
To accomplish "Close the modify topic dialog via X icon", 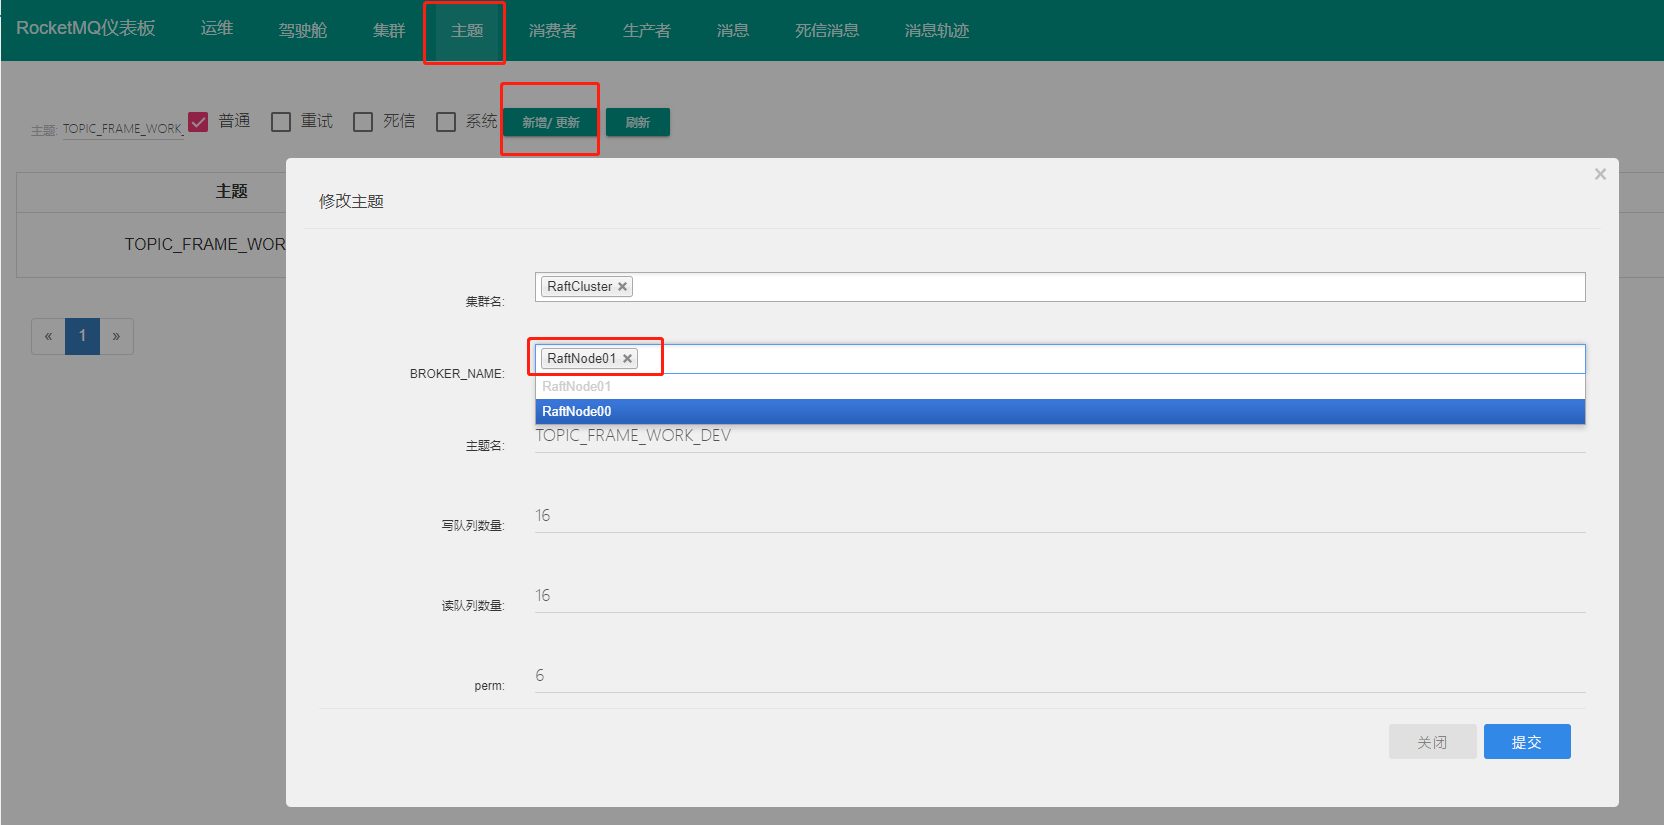I will [1600, 174].
